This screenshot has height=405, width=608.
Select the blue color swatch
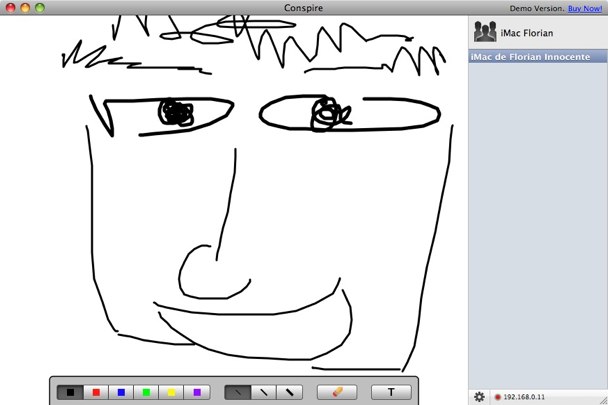[x=121, y=393]
